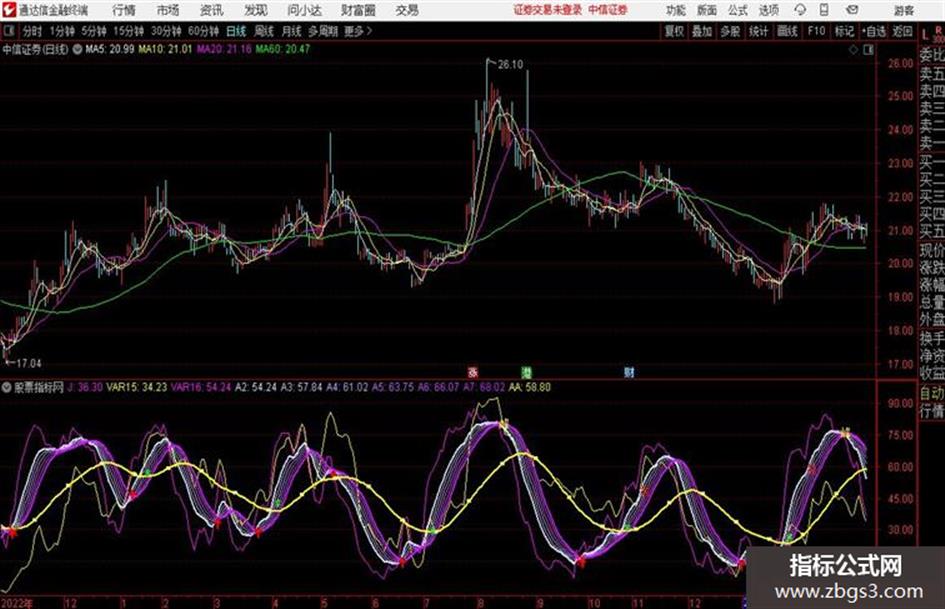
Task: Click the MA5: 20.99 value
Action: [x=109, y=49]
